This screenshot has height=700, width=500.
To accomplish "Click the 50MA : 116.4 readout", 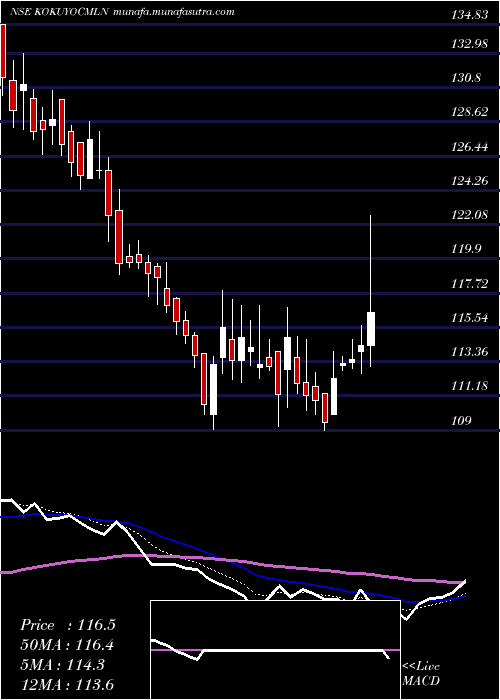I will coord(67,645).
